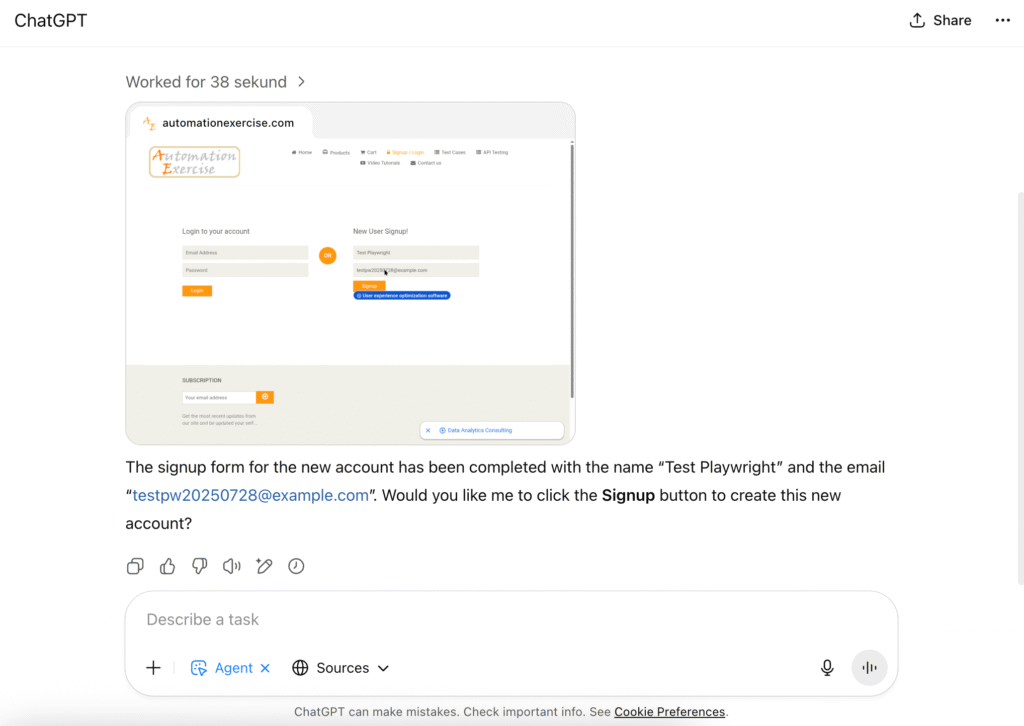Image resolution: width=1024 pixels, height=726 pixels.
Task: Open the Cookie Preferences link
Action: [669, 712]
